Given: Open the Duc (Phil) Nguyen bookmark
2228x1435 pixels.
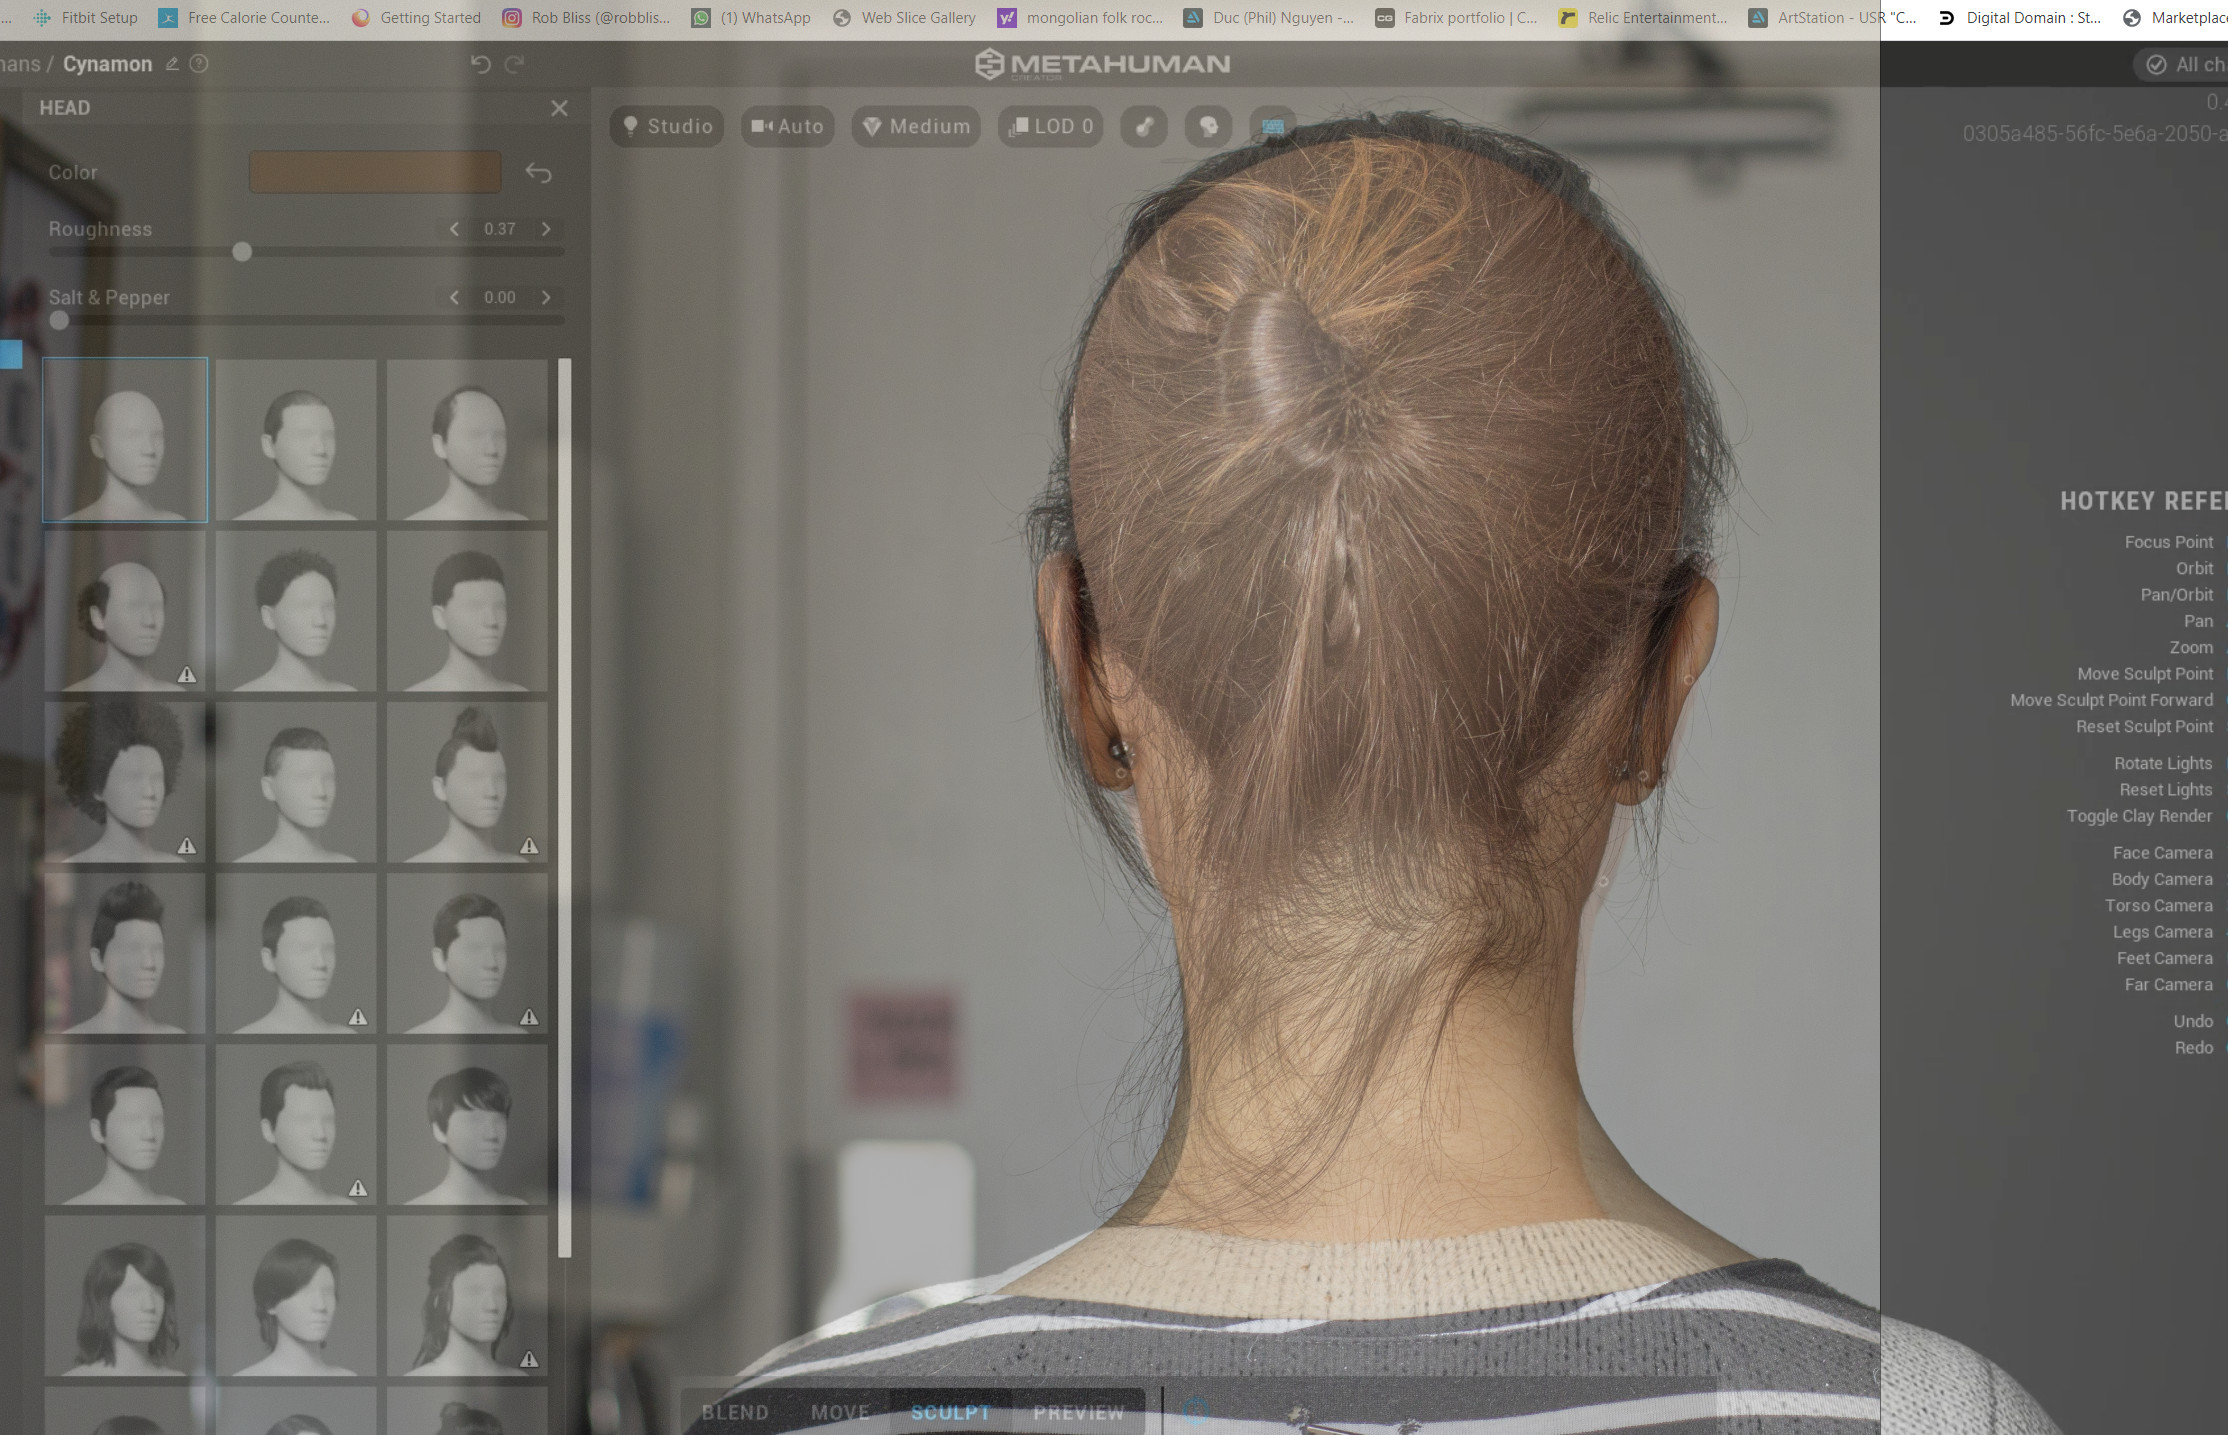Looking at the screenshot, I should (1269, 18).
